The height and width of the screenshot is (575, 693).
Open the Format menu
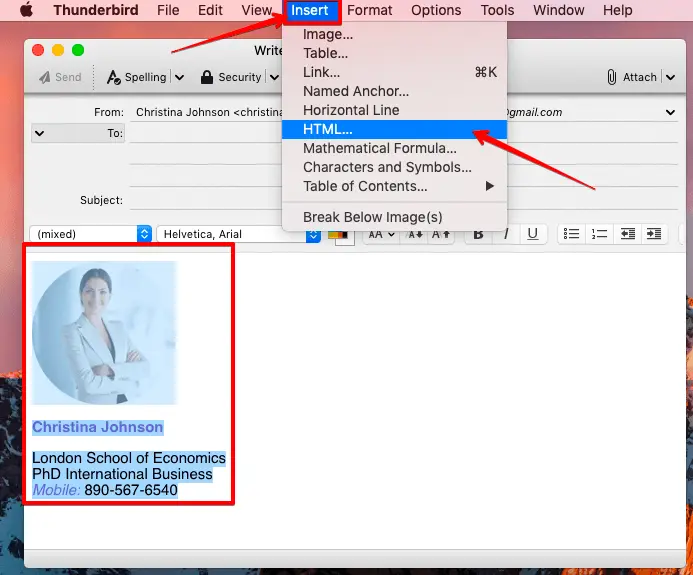(369, 10)
